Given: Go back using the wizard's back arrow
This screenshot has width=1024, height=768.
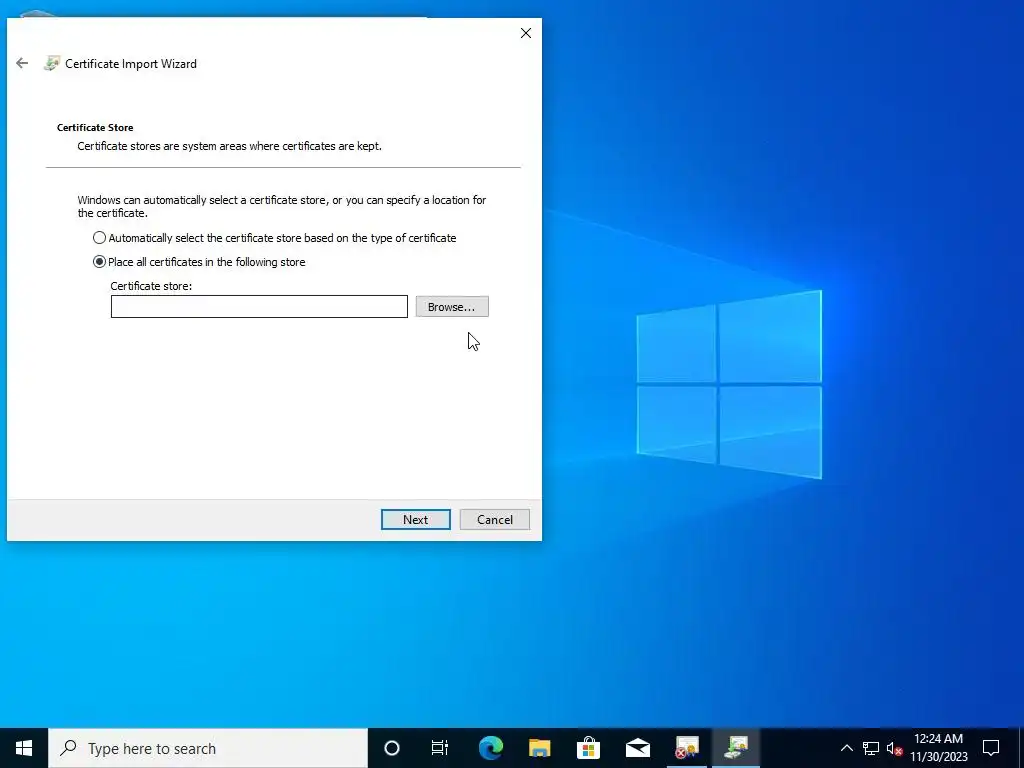Looking at the screenshot, I should click(x=22, y=63).
